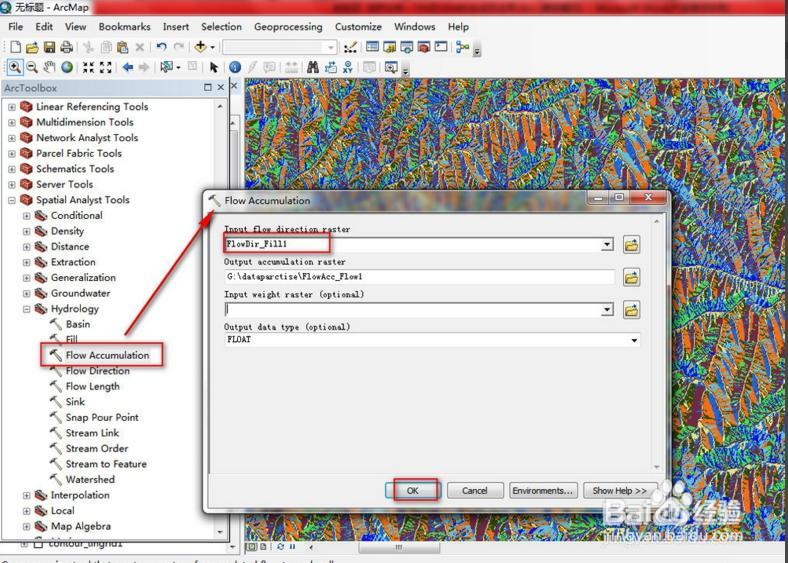Screen dimensions: 788x563
Task: Browse for input flow direction raster
Action: click(631, 245)
